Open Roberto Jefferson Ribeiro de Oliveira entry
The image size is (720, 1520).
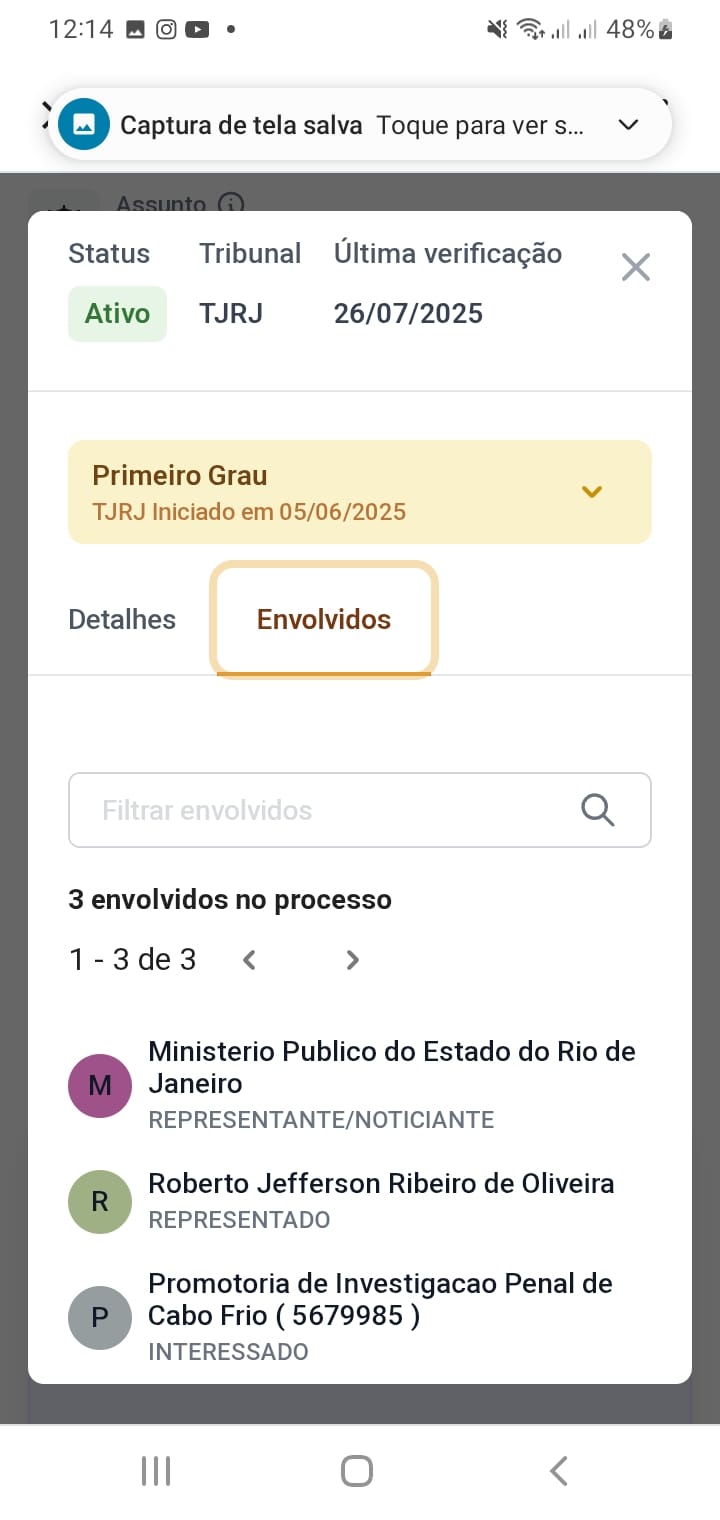(381, 1184)
